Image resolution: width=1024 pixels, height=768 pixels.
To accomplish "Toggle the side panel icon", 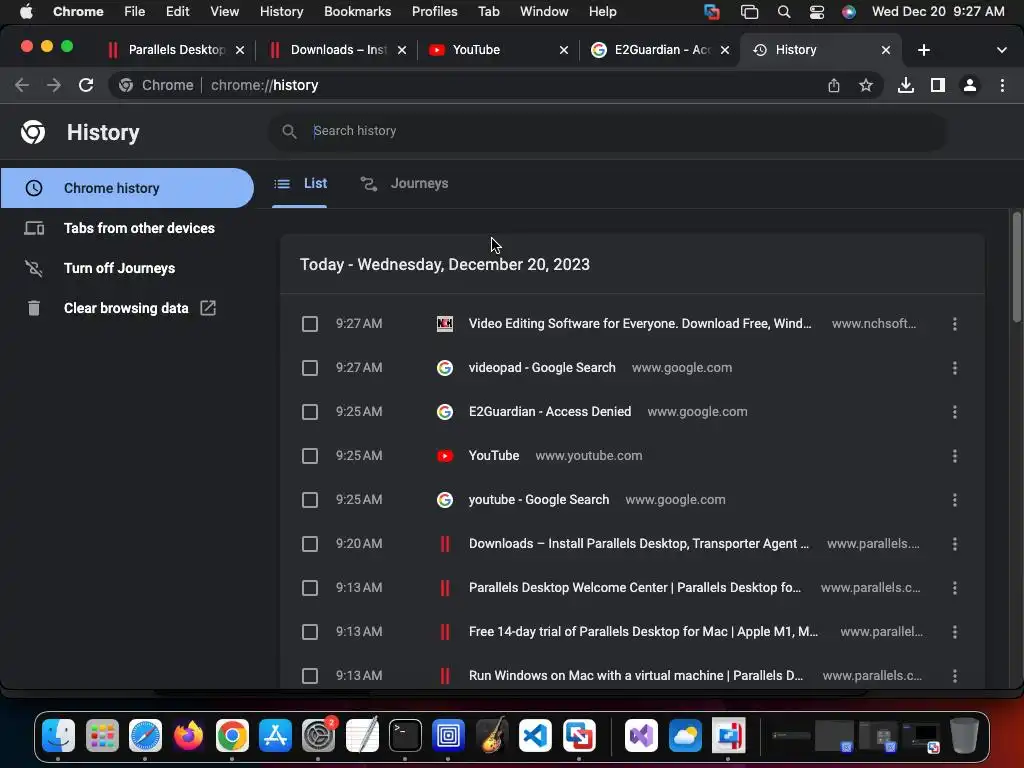I will click(x=938, y=85).
